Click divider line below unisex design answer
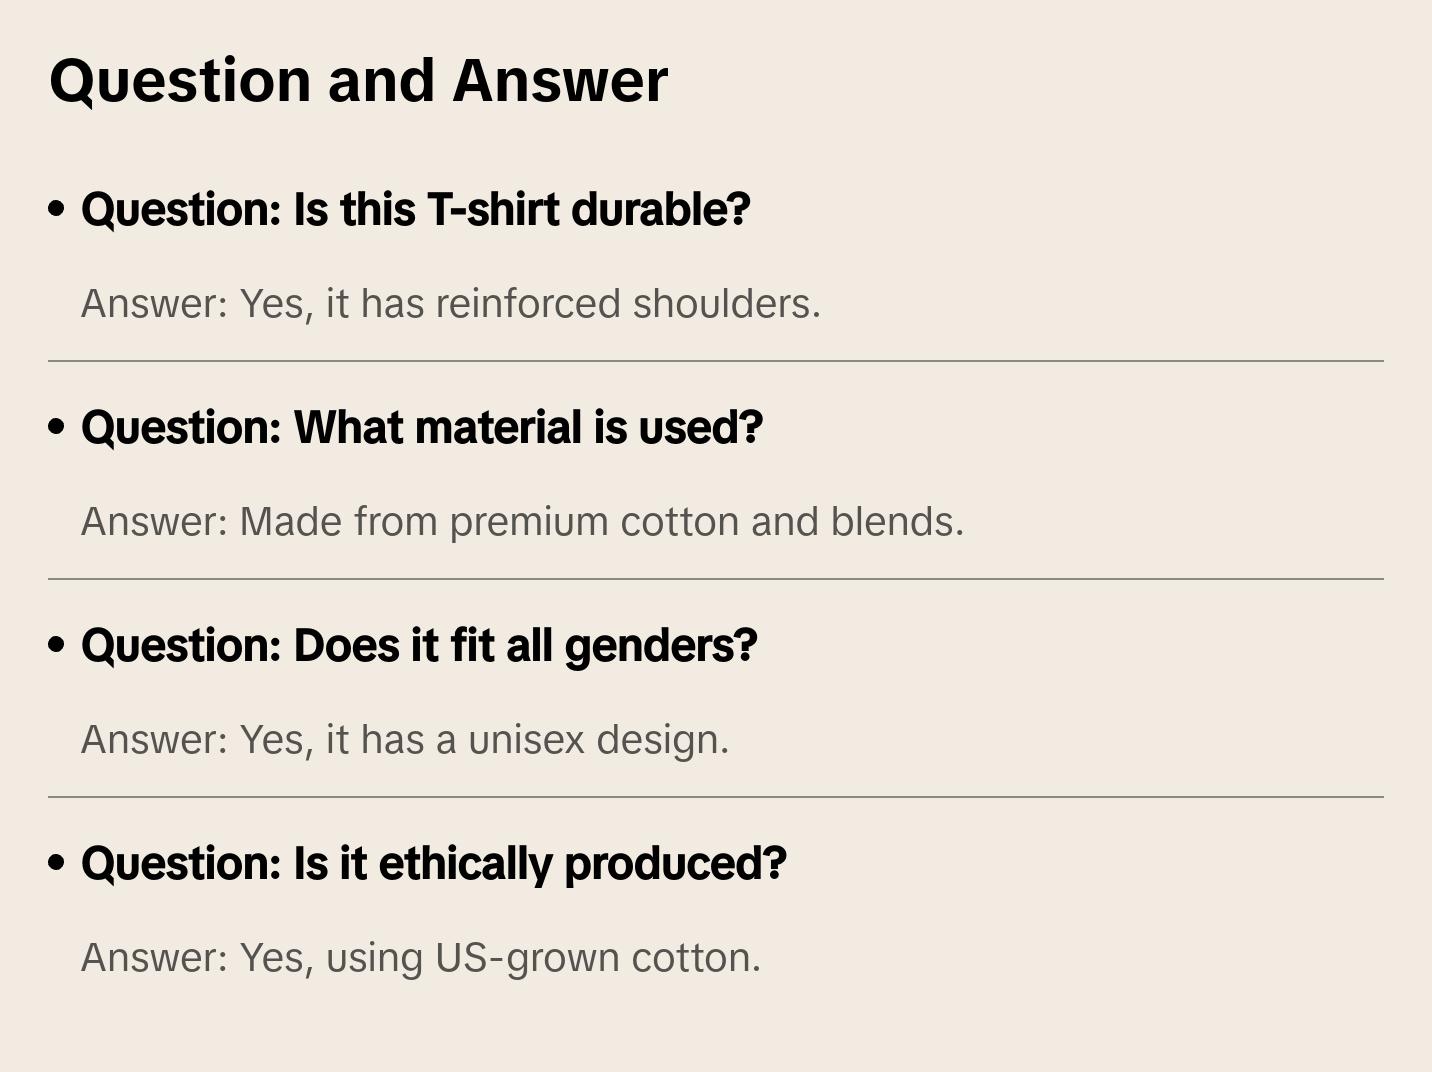The image size is (1432, 1072). click(x=715, y=797)
